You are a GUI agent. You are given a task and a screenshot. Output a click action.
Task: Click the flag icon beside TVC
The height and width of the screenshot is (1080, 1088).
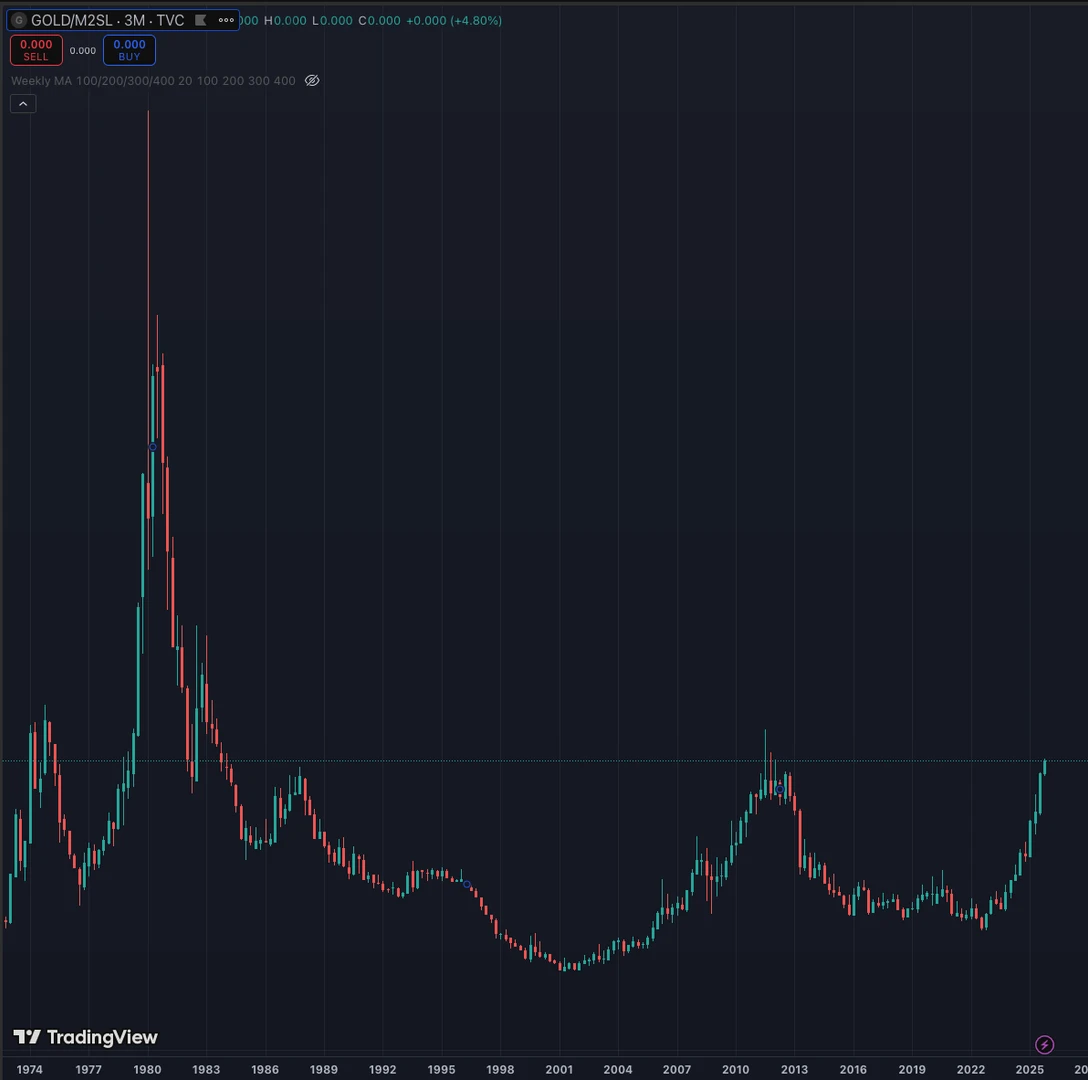(x=201, y=20)
